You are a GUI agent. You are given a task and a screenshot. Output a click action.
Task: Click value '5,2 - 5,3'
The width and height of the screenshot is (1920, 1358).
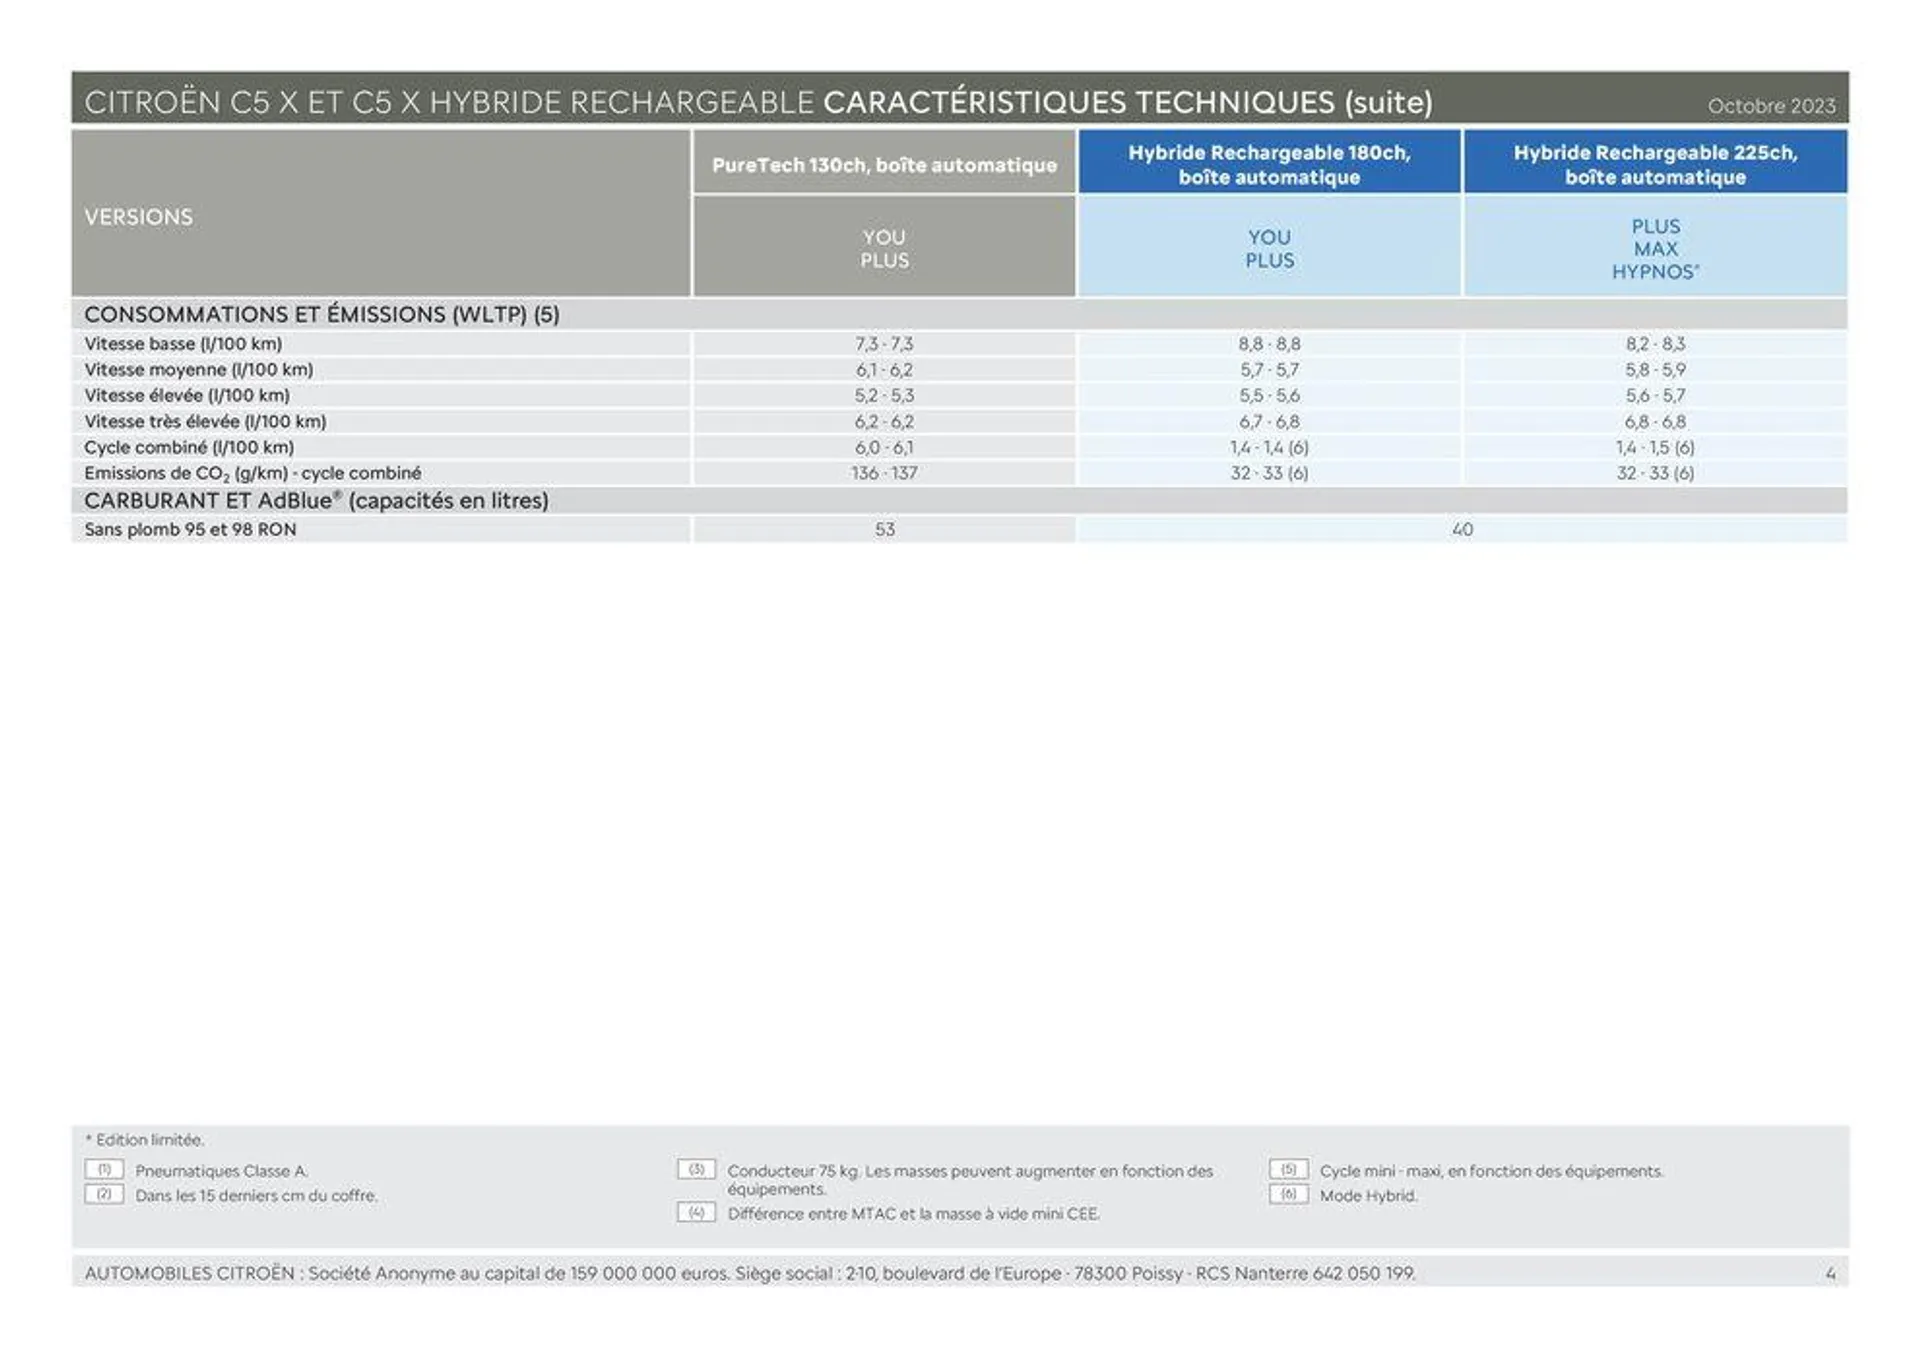(x=884, y=396)
